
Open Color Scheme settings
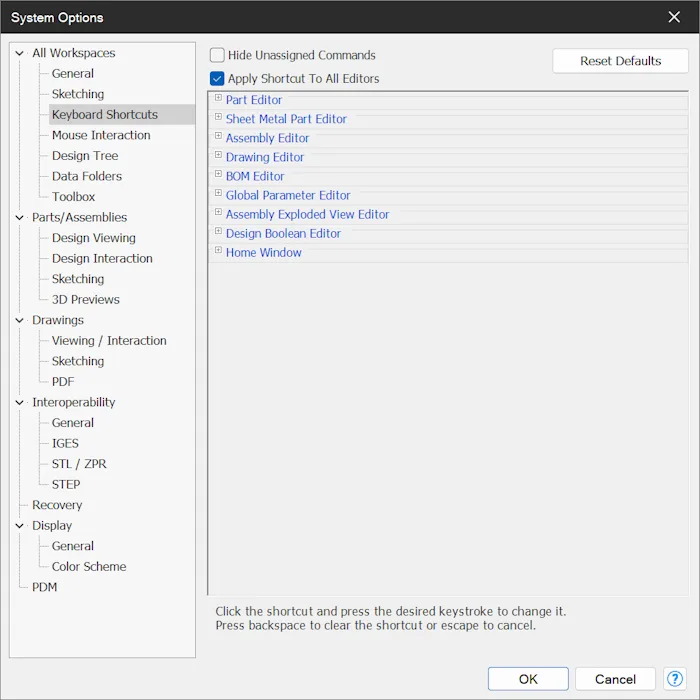point(89,567)
